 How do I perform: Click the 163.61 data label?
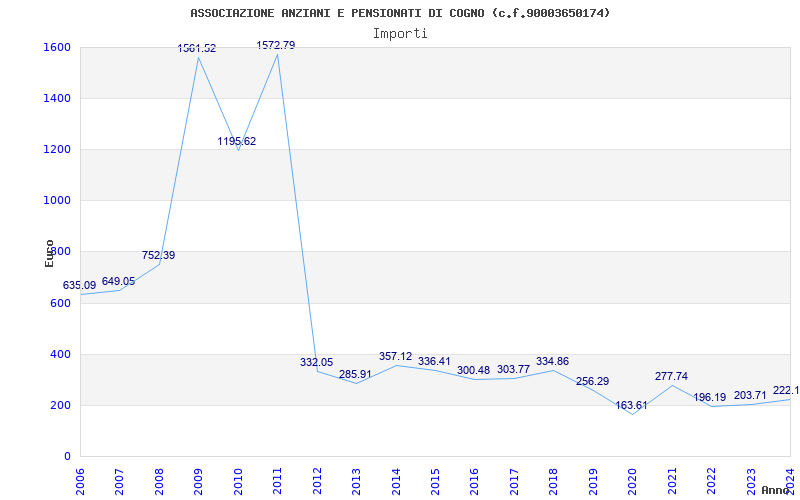(631, 405)
